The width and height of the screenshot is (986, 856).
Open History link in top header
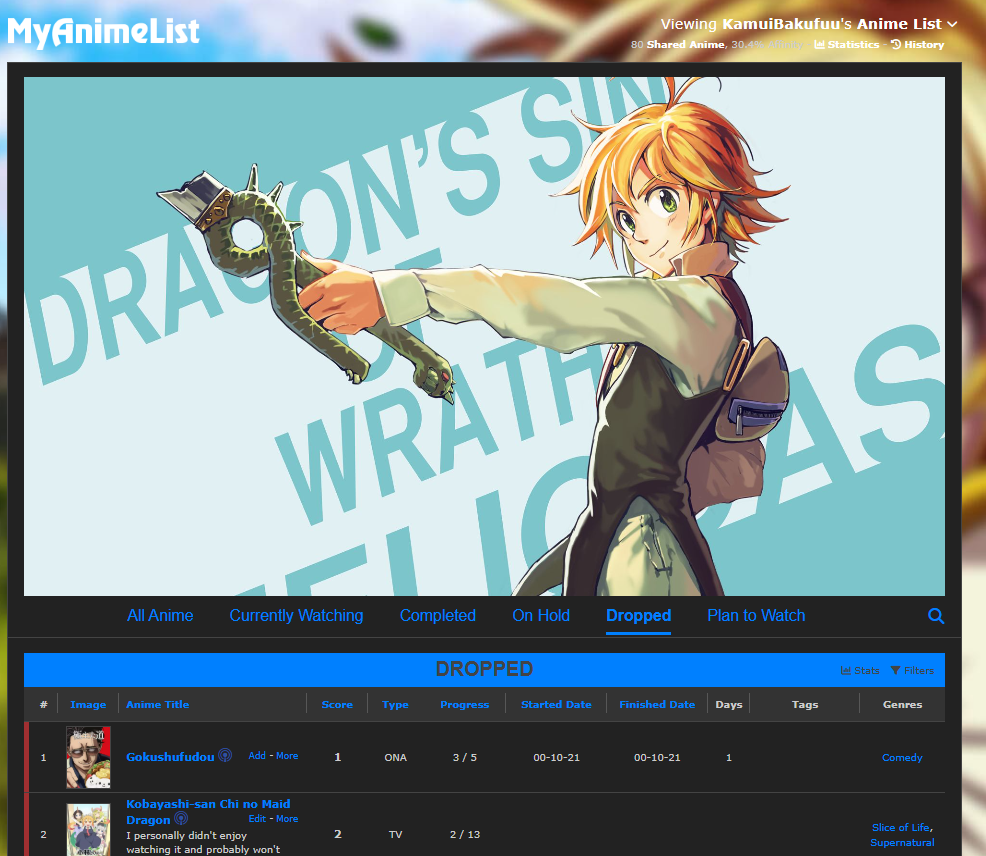tap(917, 45)
